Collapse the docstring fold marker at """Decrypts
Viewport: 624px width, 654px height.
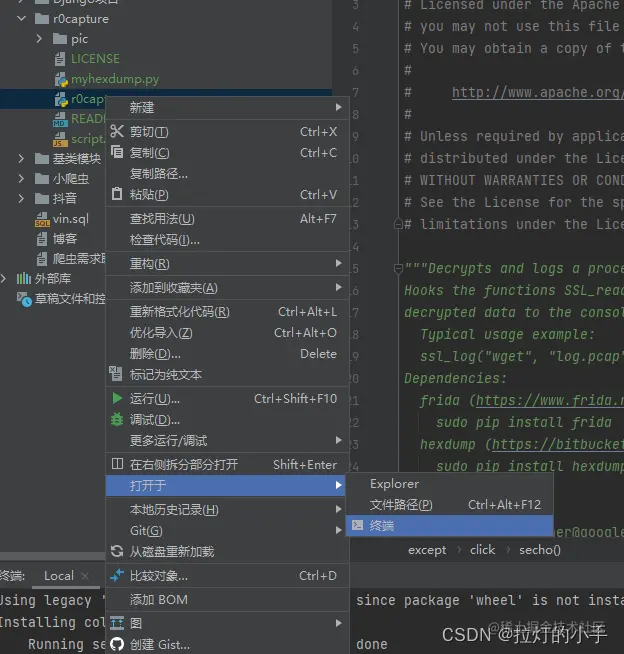click(398, 269)
